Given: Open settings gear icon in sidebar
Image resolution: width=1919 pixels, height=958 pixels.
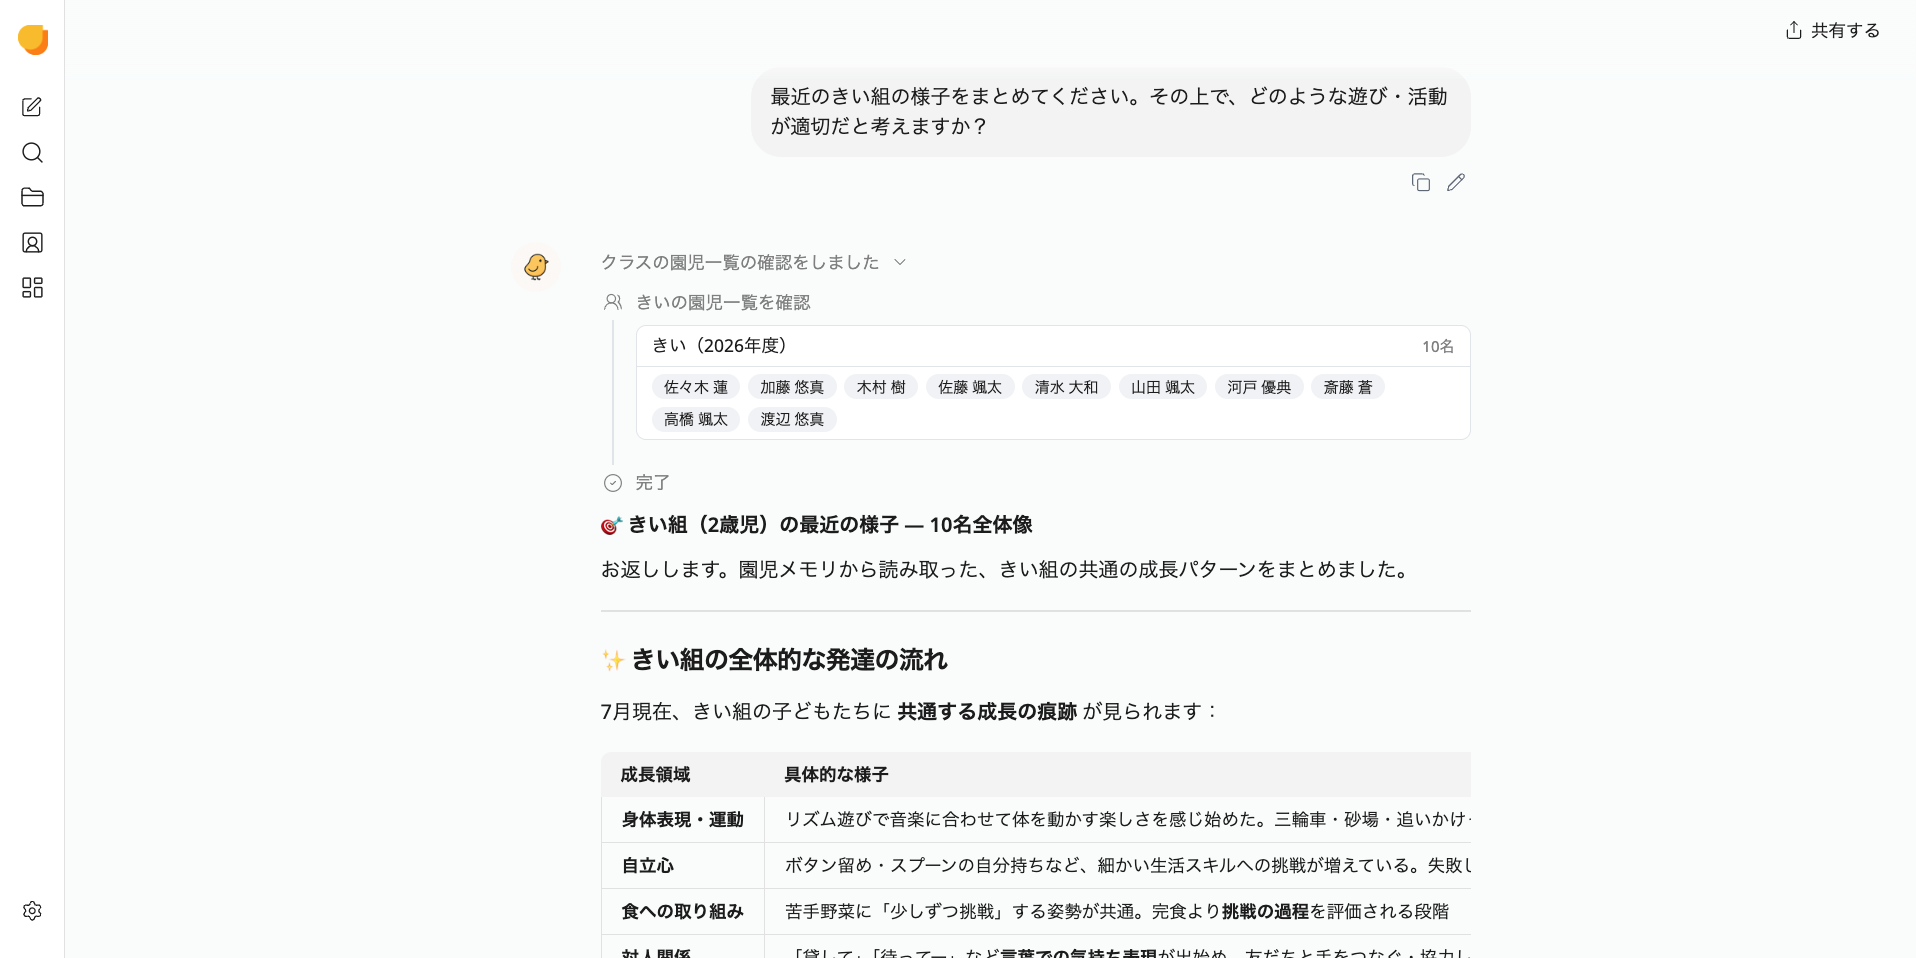Looking at the screenshot, I should 32,911.
